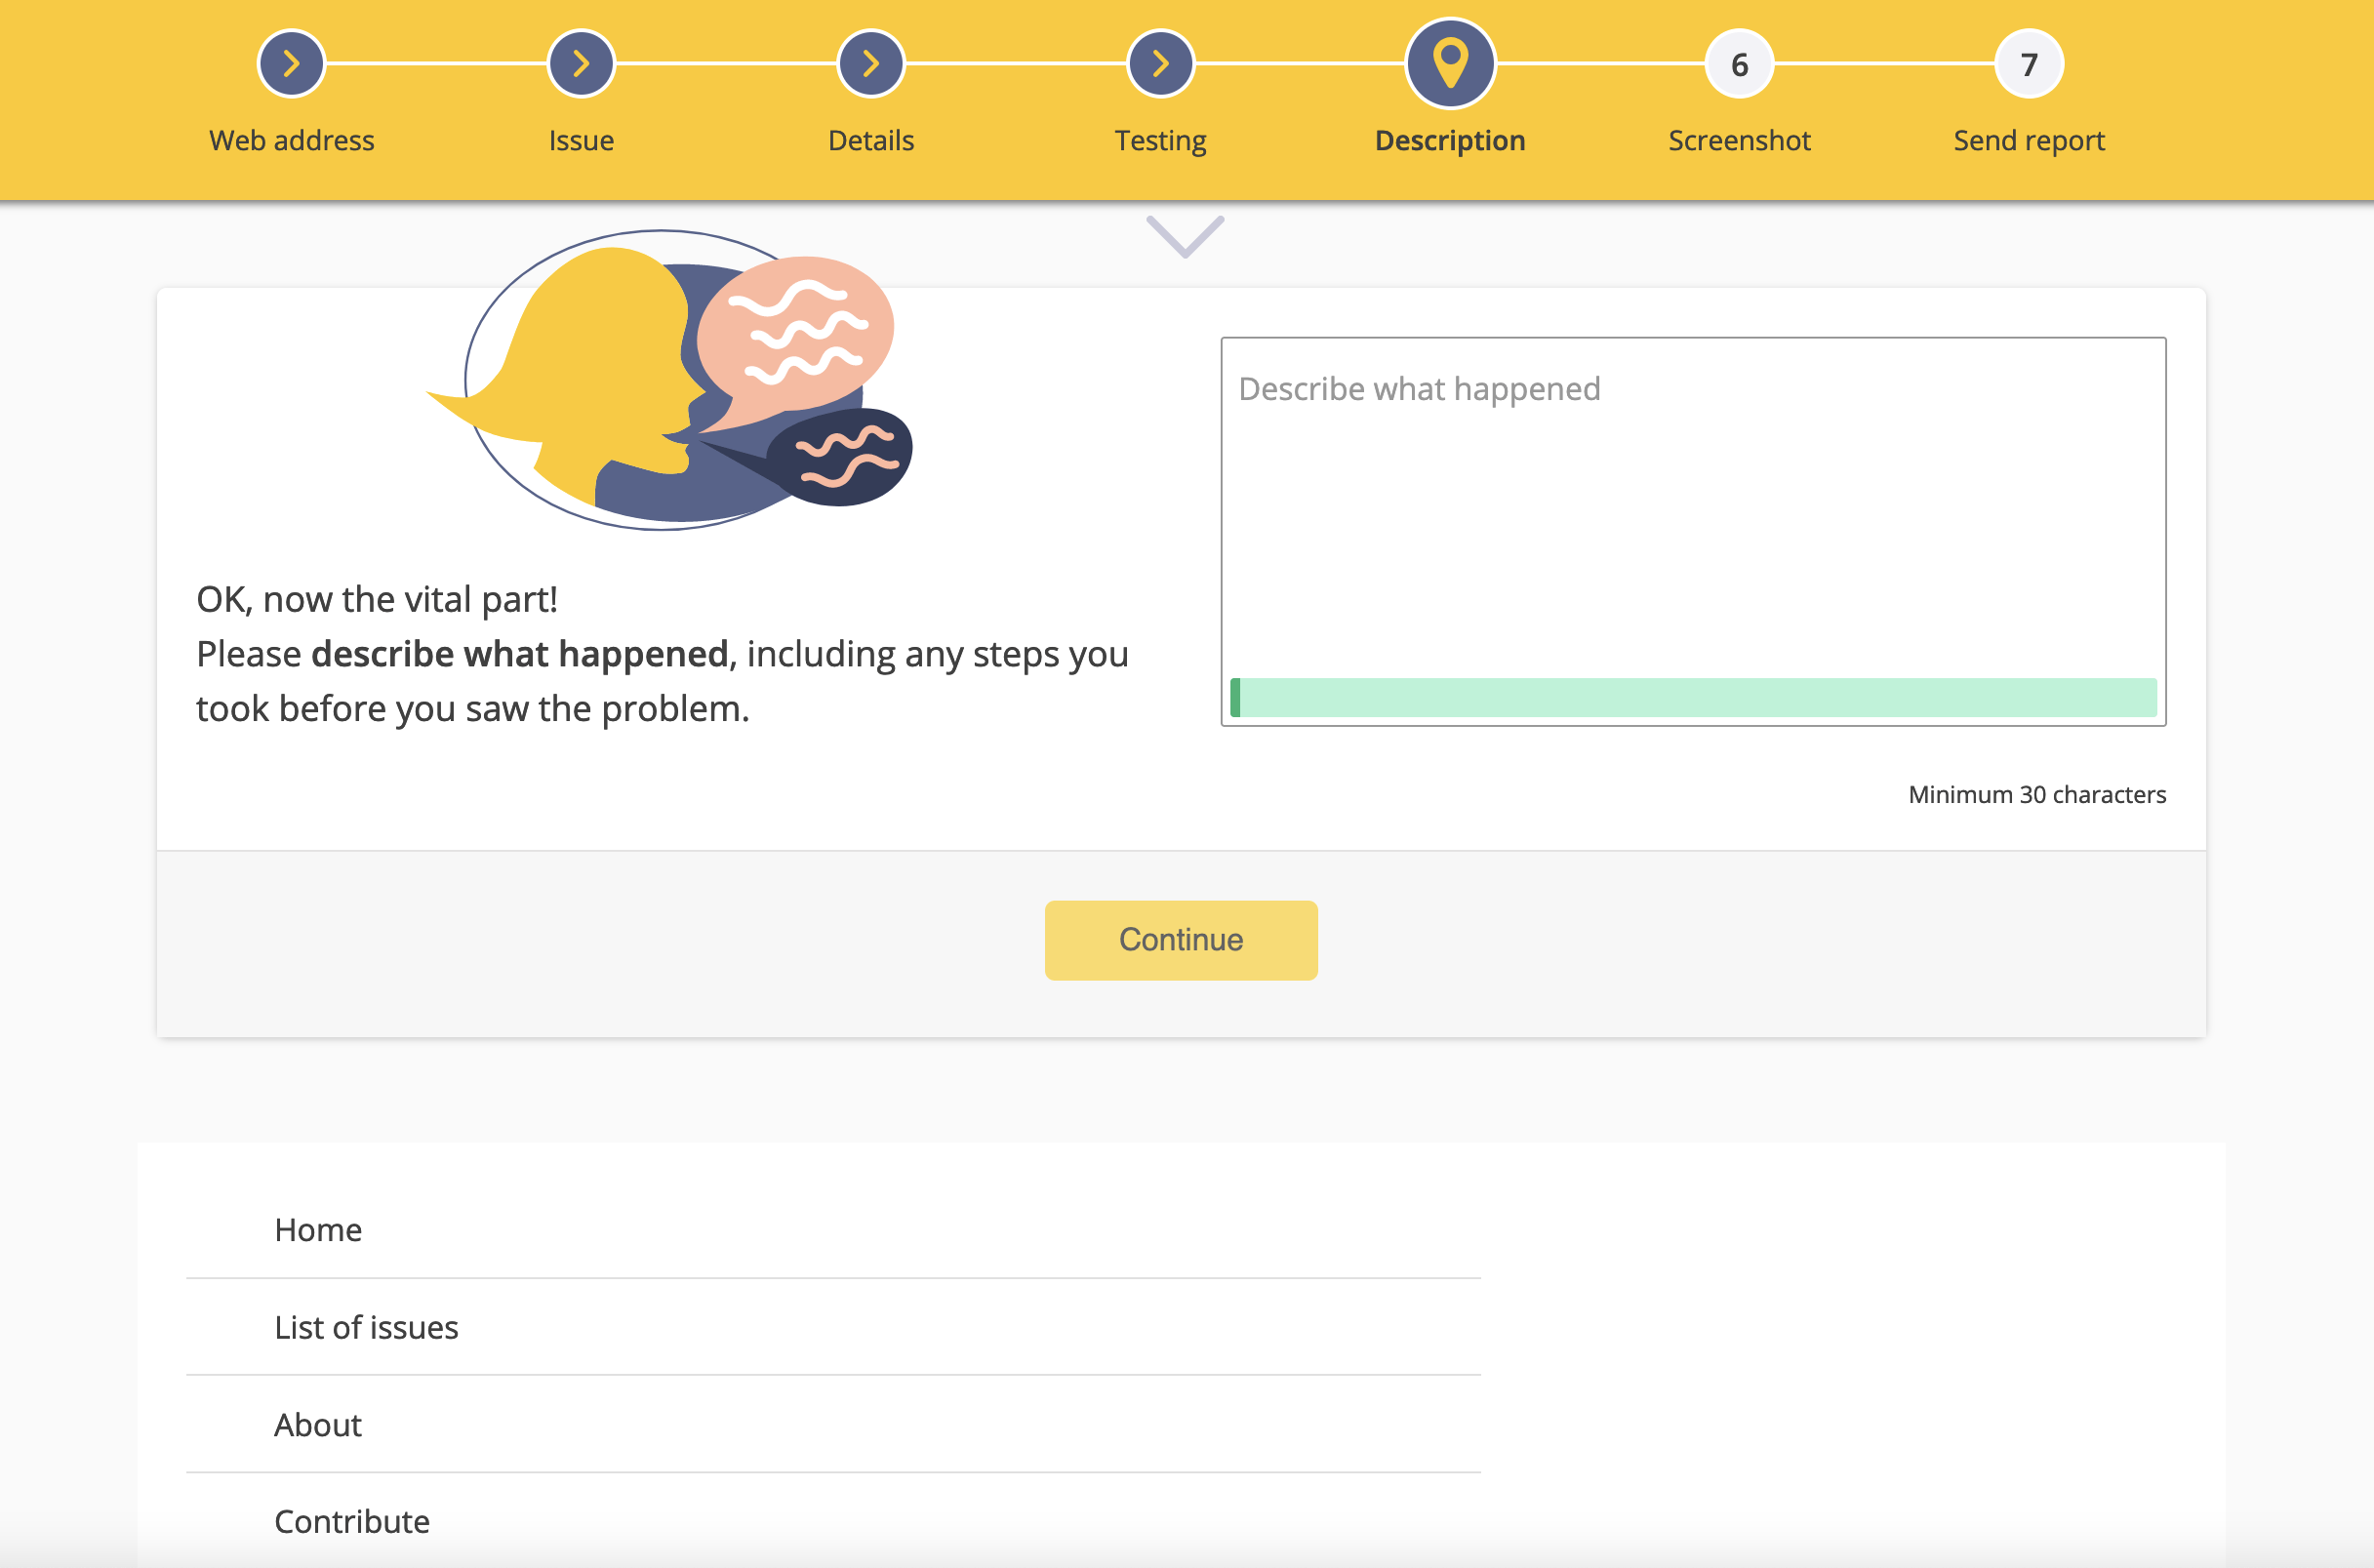2374x1568 pixels.
Task: Open the Home footer link
Action: point(318,1229)
